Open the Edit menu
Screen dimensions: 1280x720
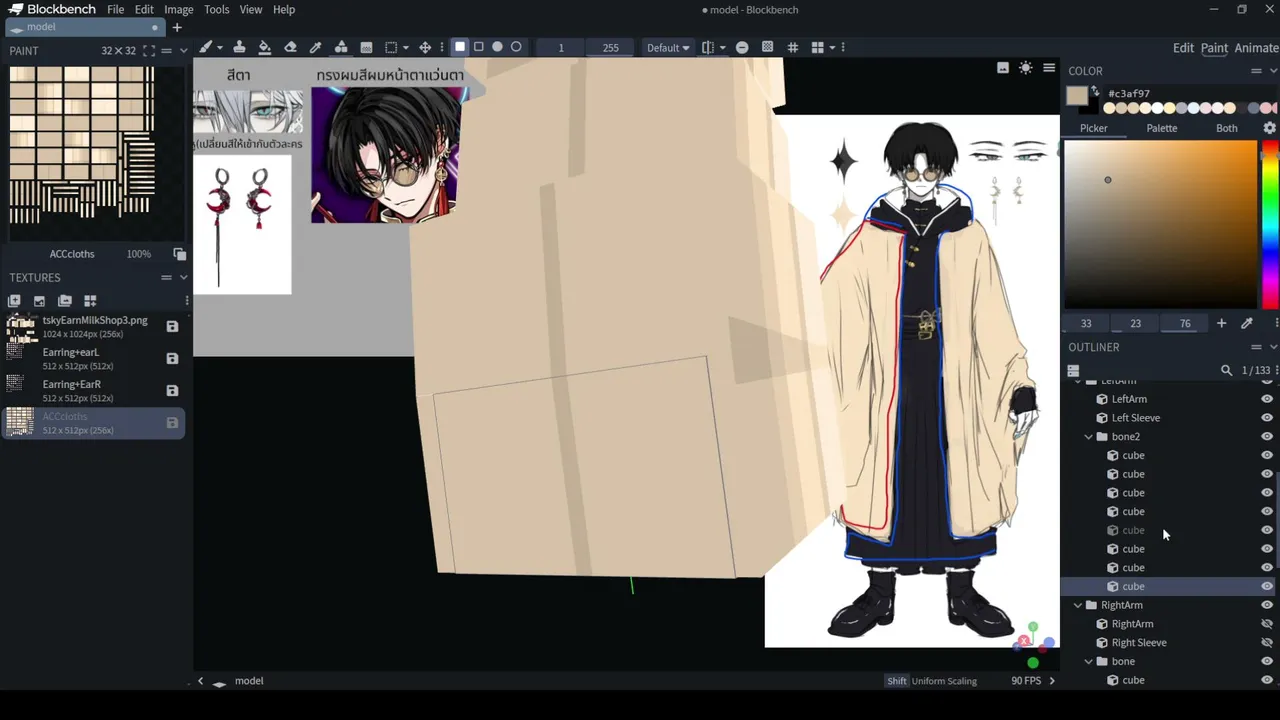[144, 9]
